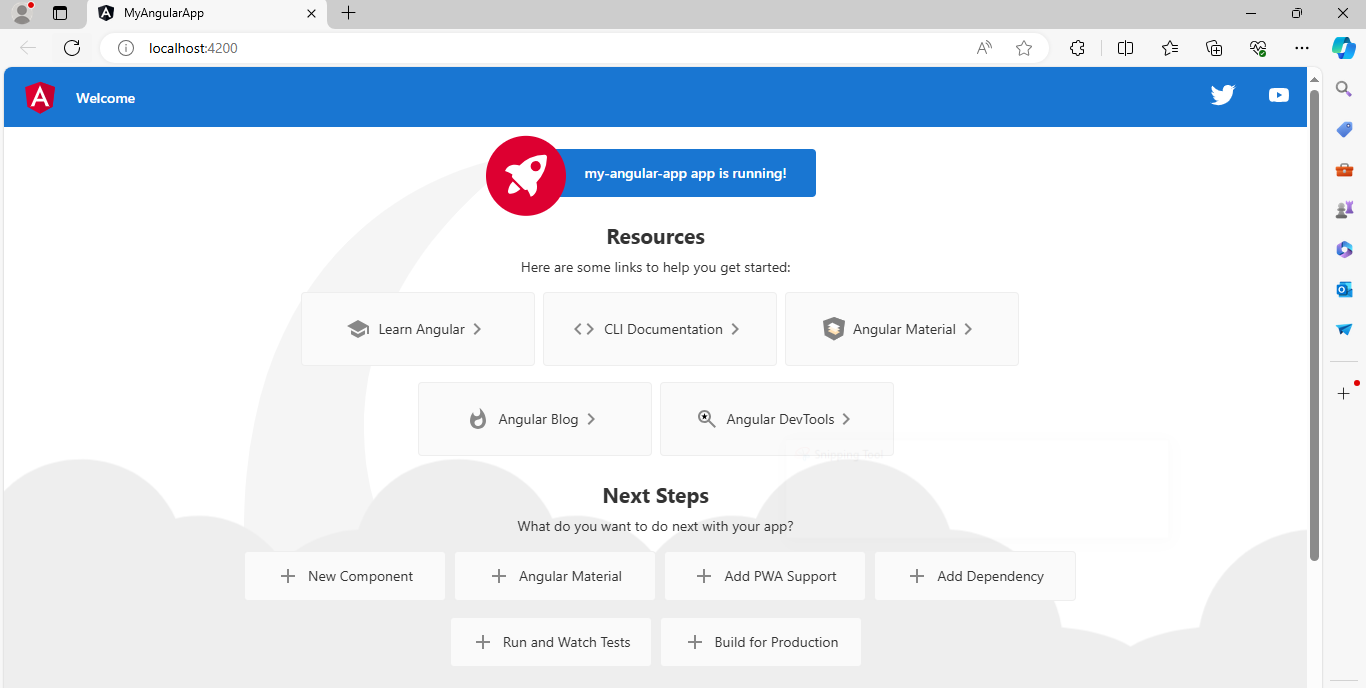Toggle split screen view in the toolbar

coord(1125,47)
